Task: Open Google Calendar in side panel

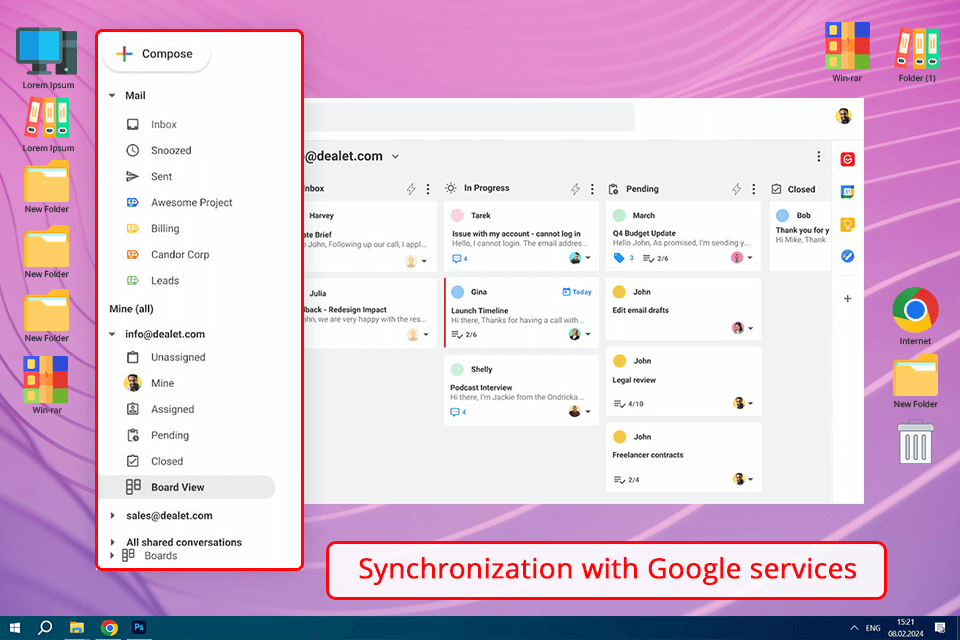Action: click(847, 192)
